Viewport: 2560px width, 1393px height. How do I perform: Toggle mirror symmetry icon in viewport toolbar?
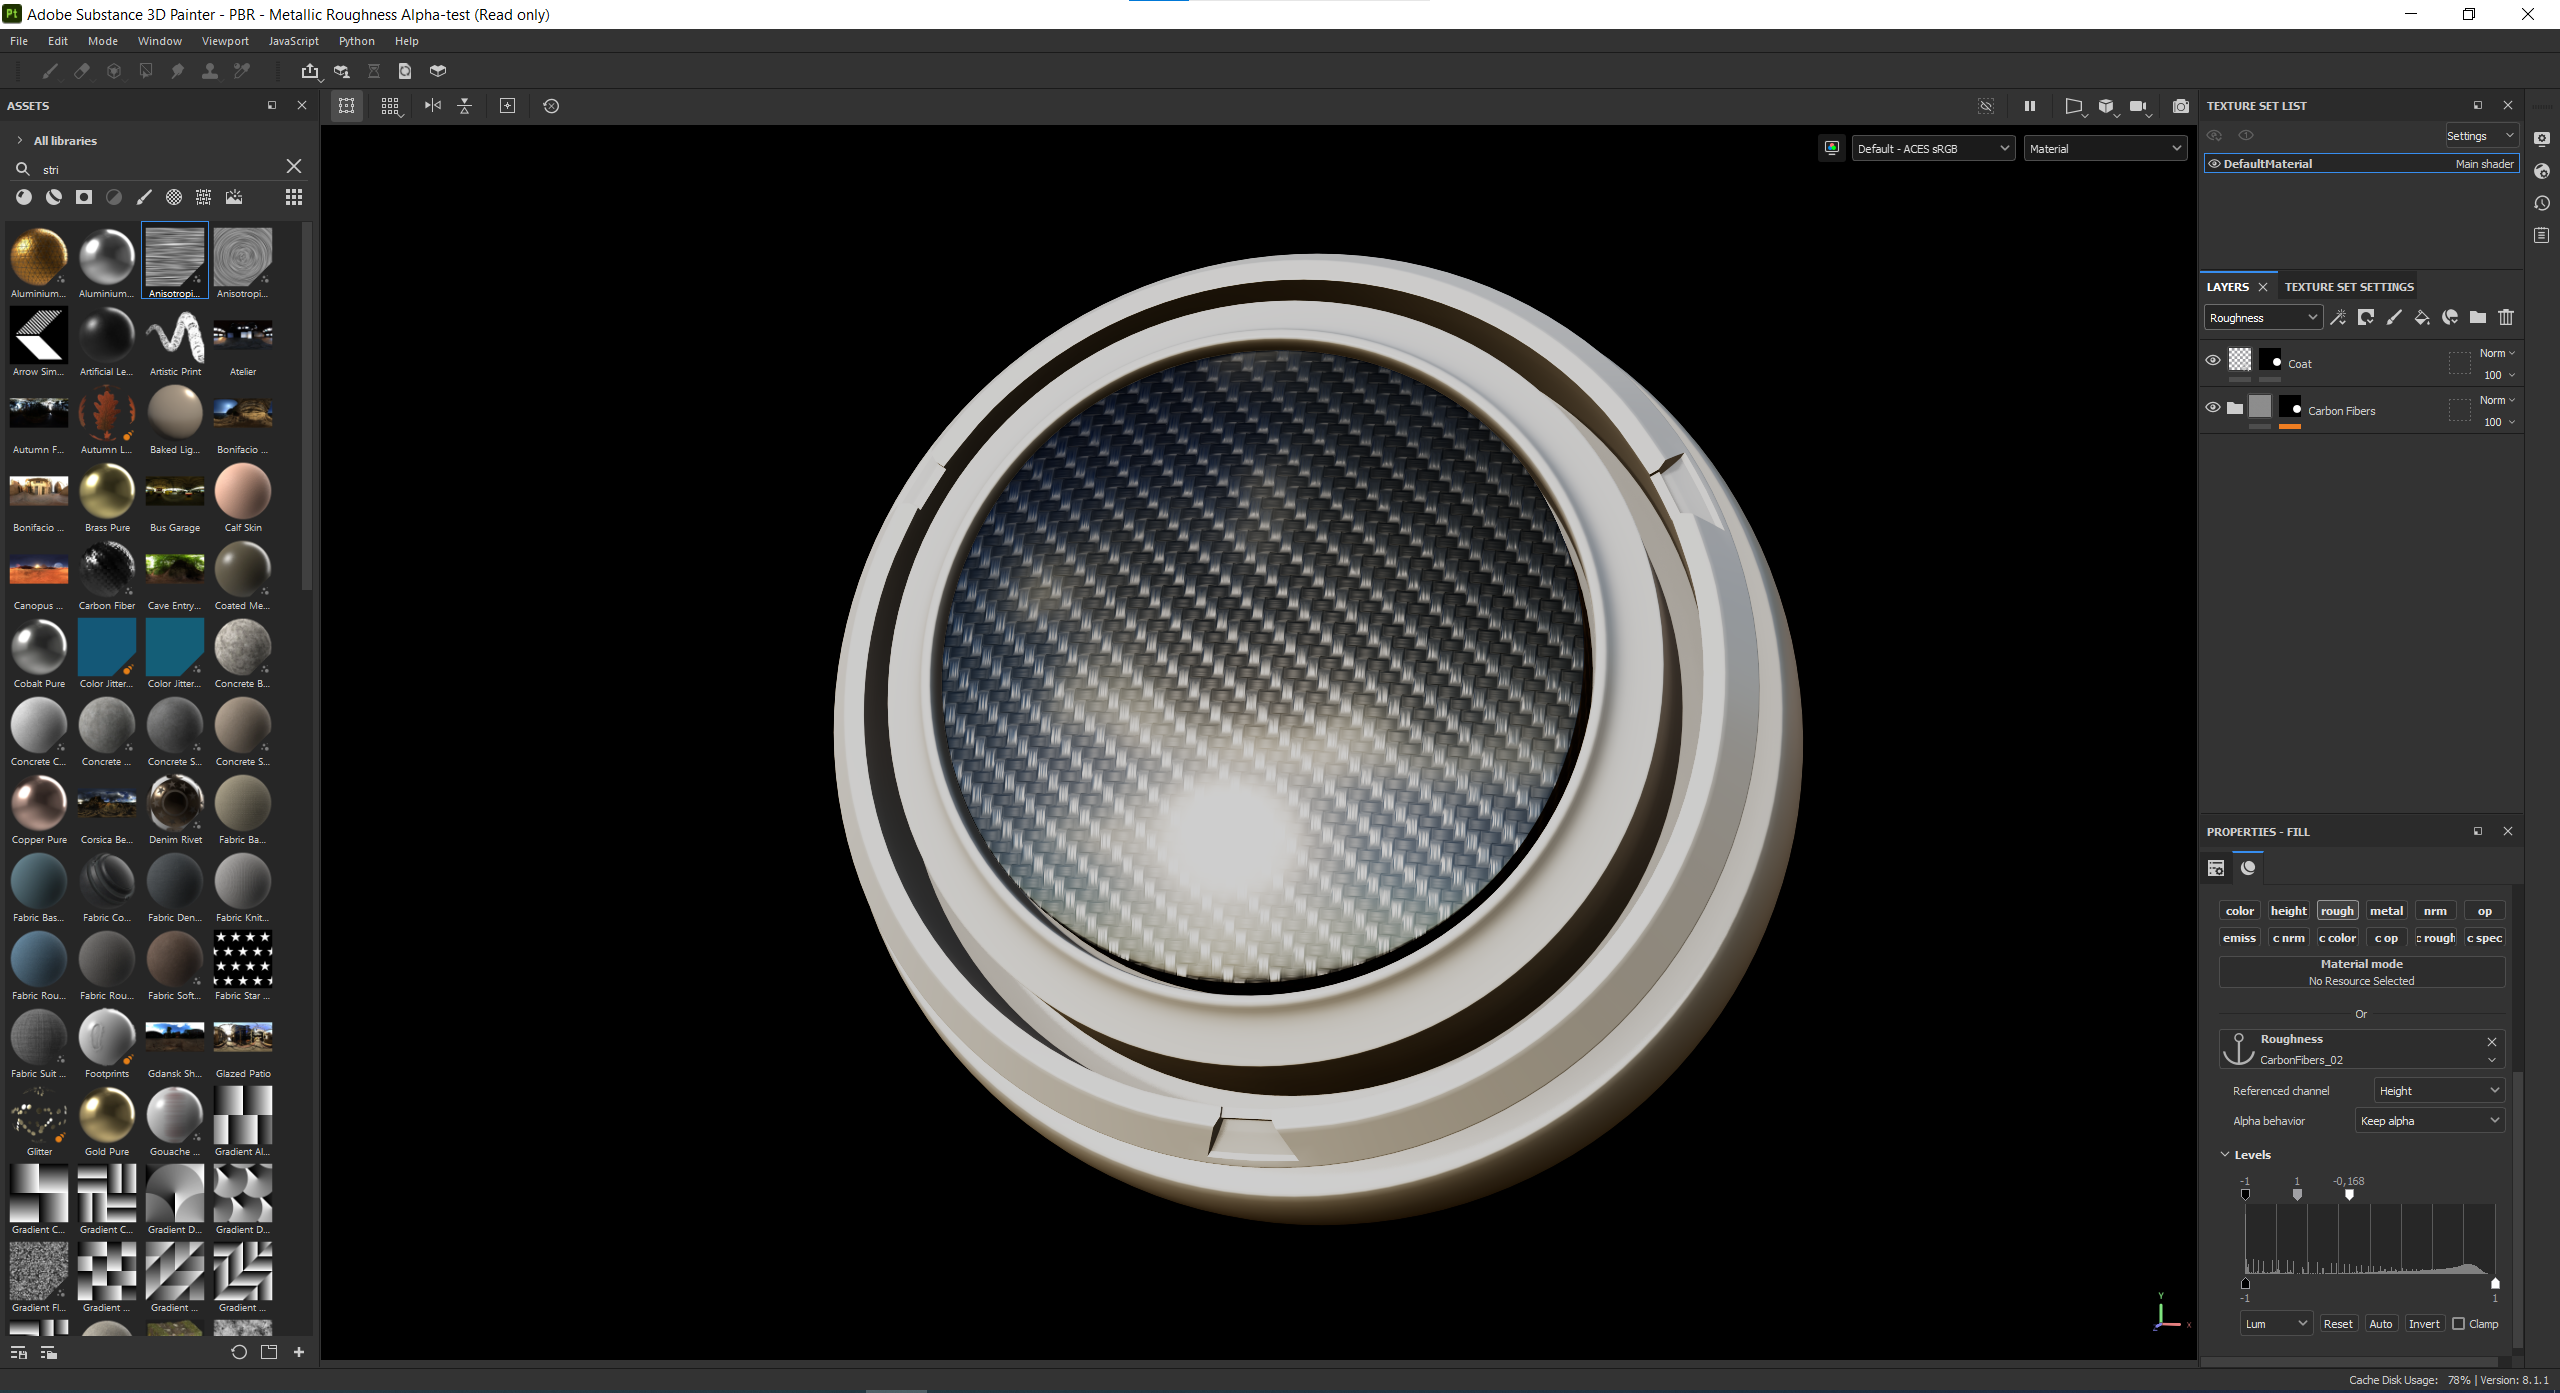pyautogui.click(x=433, y=106)
